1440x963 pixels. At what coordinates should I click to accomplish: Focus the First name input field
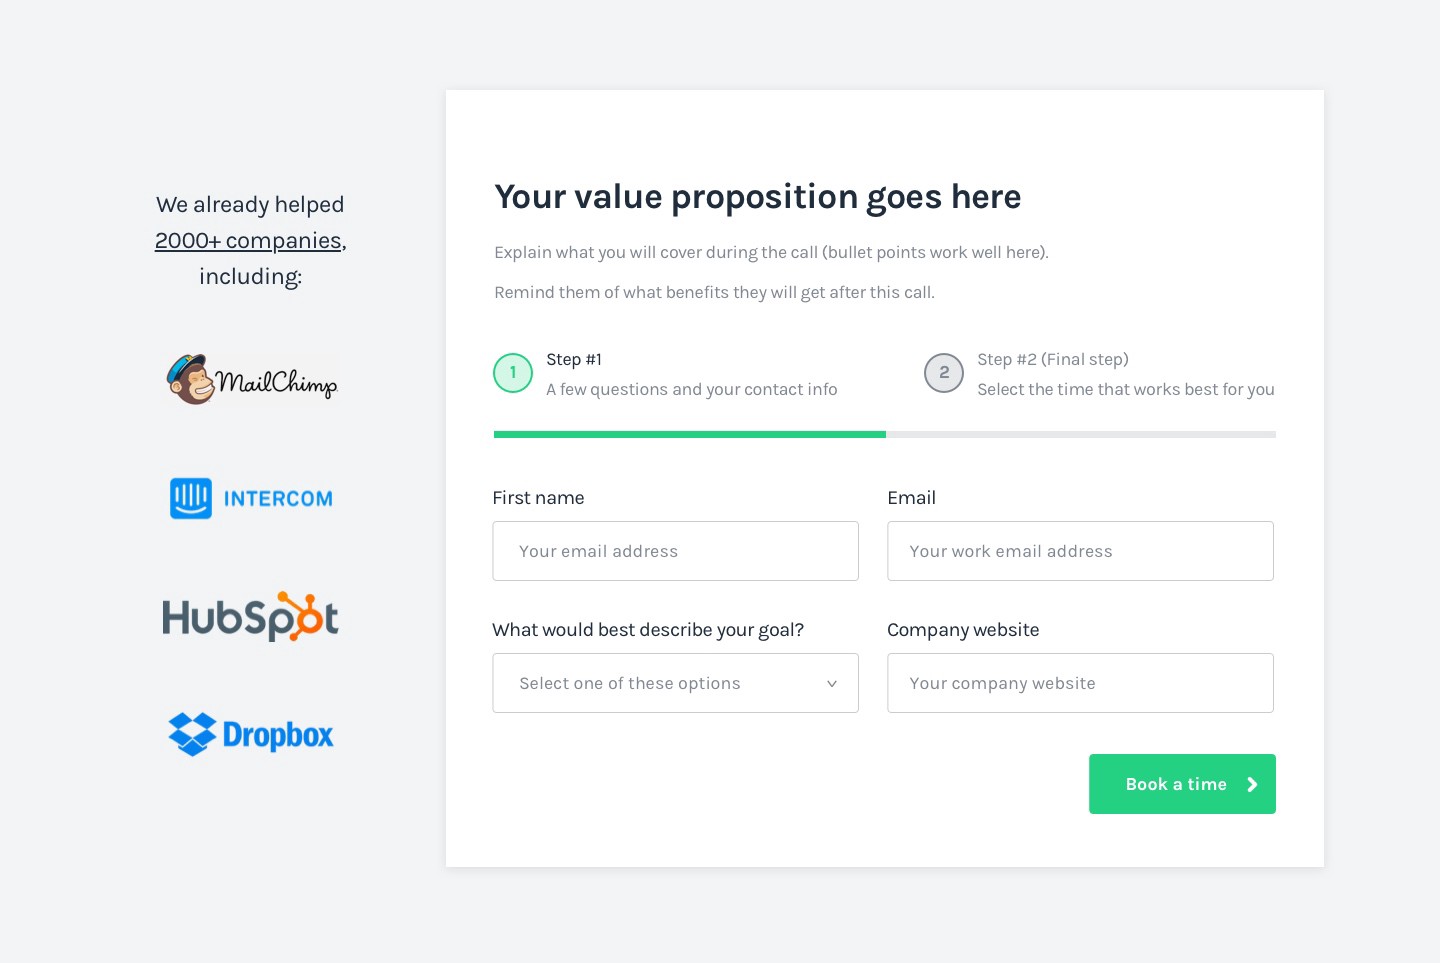(x=675, y=551)
